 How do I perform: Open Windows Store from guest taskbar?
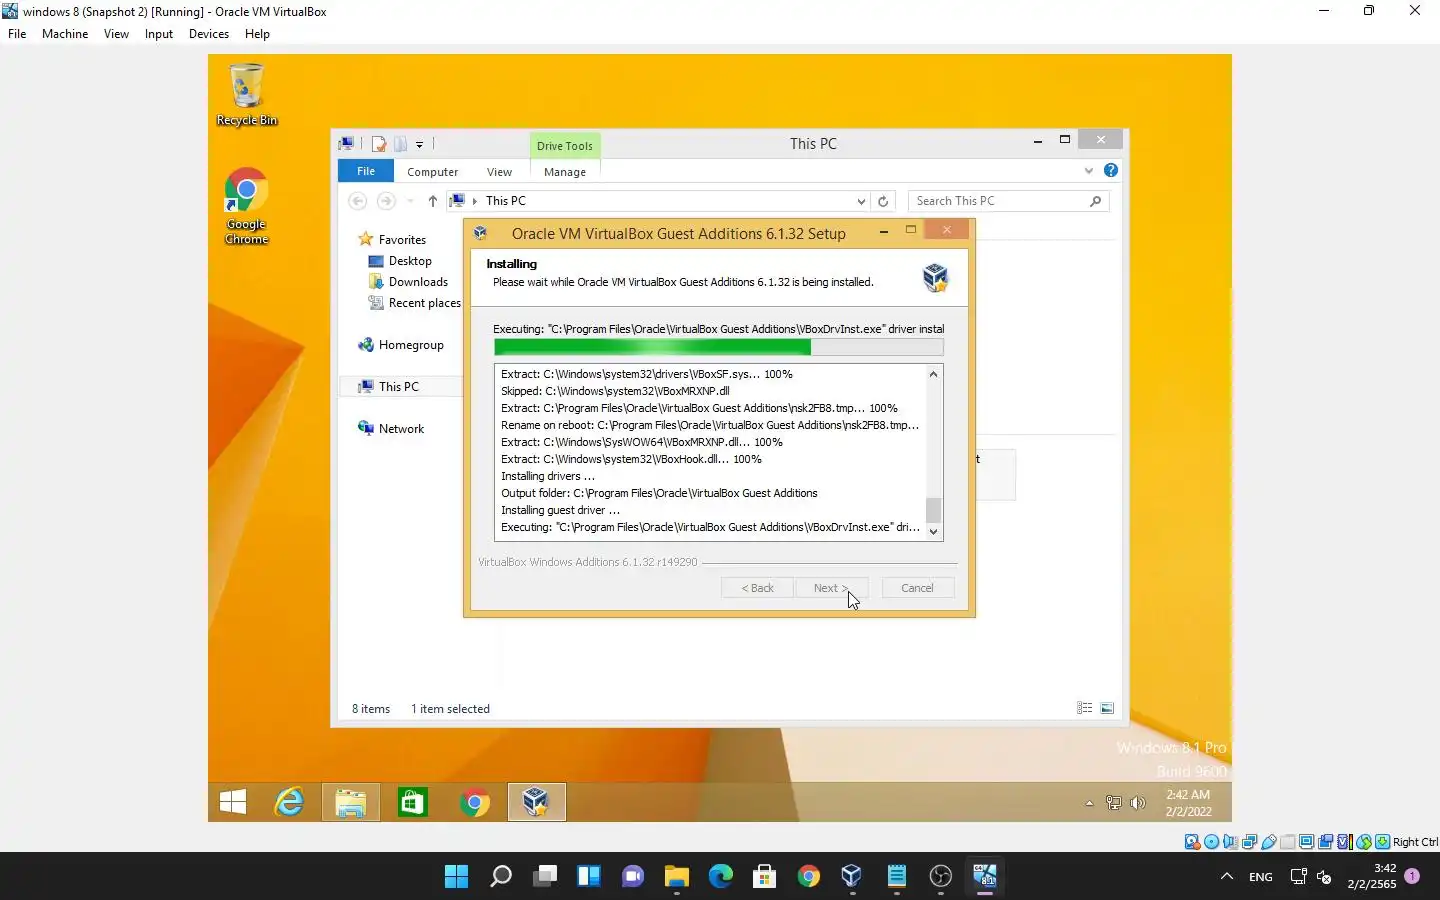click(412, 802)
